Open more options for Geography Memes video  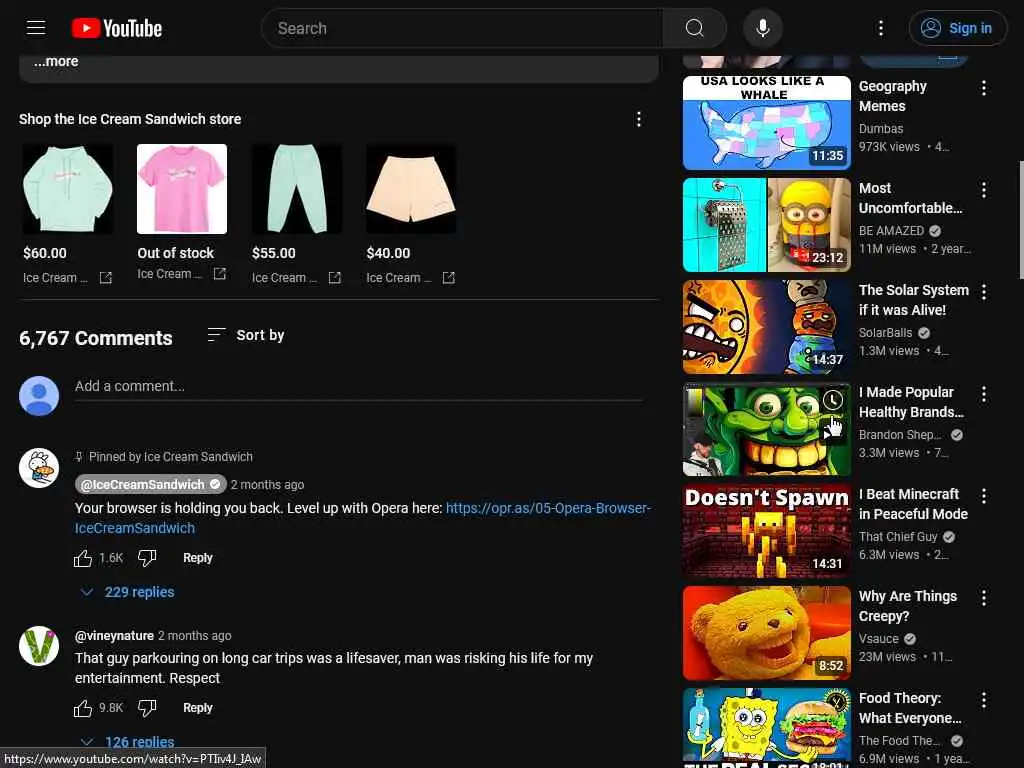pyautogui.click(x=984, y=88)
